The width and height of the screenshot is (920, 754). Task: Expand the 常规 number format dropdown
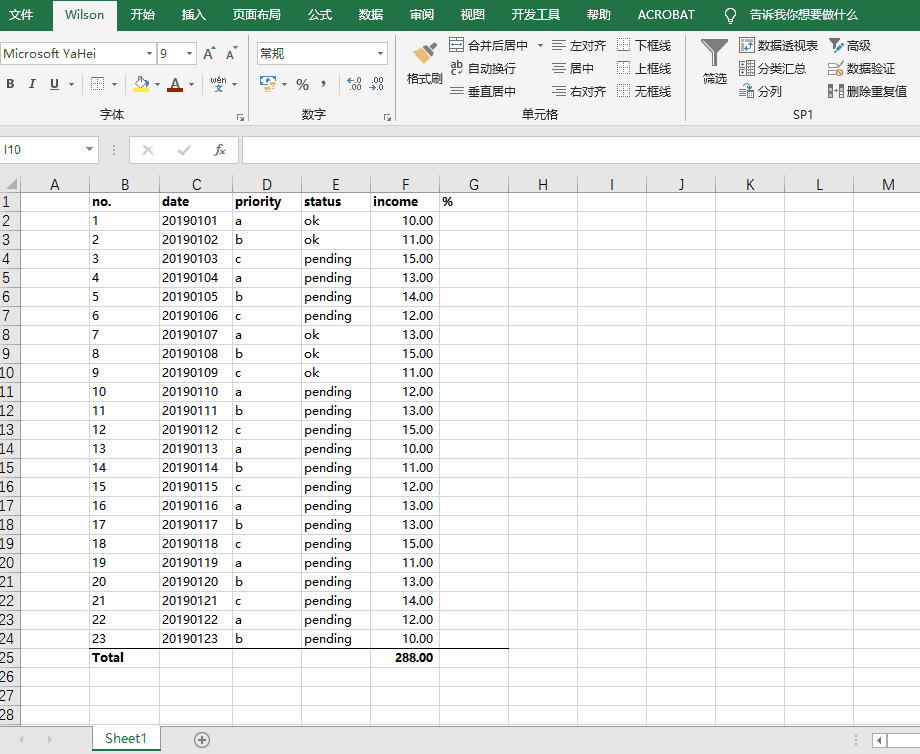pyautogui.click(x=381, y=52)
